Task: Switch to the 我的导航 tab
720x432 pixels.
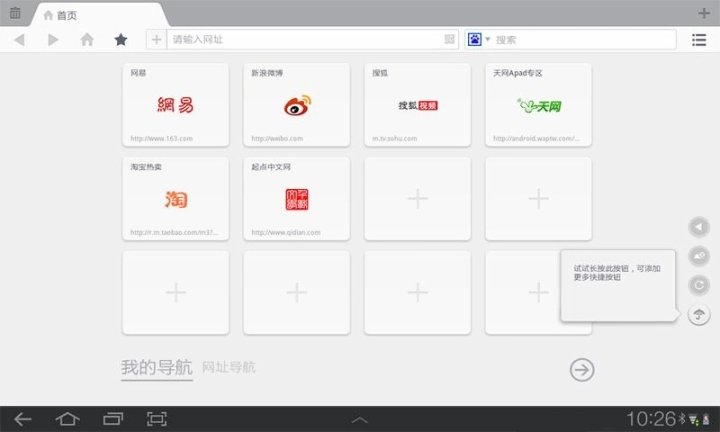Action: (x=157, y=368)
